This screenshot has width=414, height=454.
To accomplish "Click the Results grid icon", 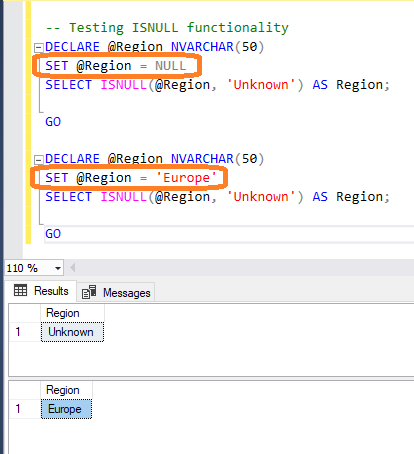I will [x=21, y=291].
